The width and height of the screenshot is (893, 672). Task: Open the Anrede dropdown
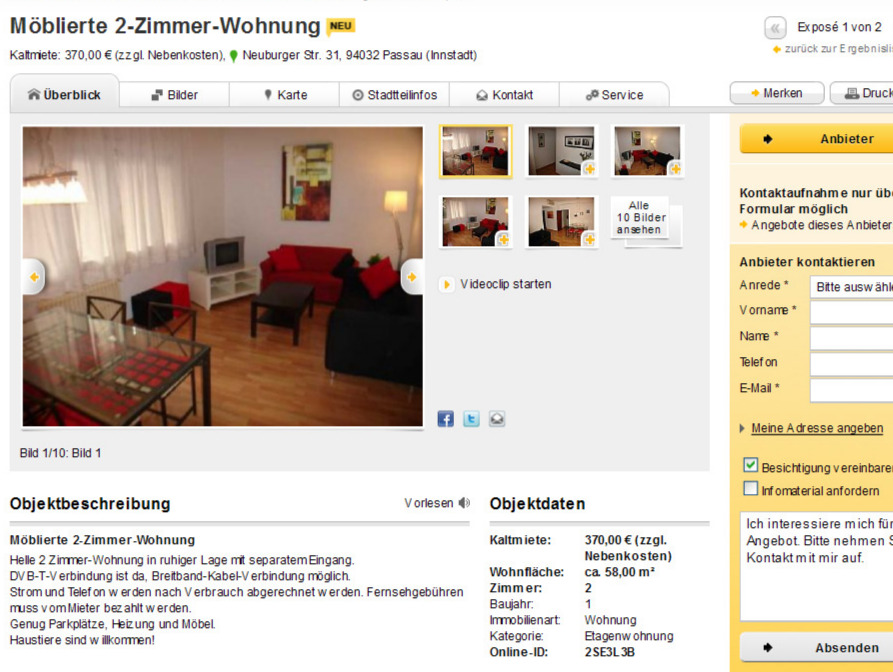851,287
